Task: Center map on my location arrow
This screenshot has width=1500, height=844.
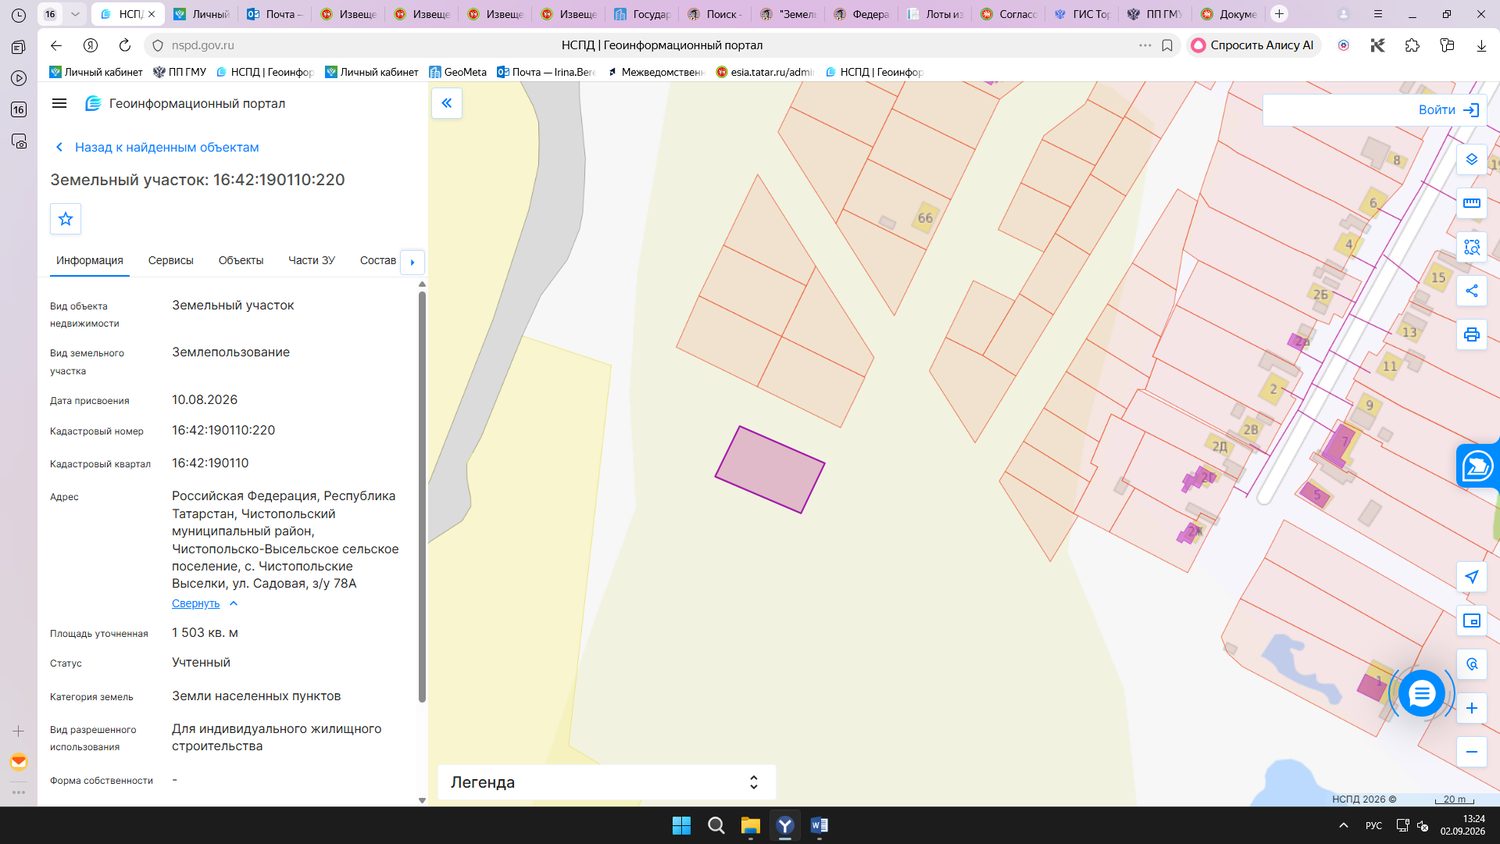Action: (1471, 577)
